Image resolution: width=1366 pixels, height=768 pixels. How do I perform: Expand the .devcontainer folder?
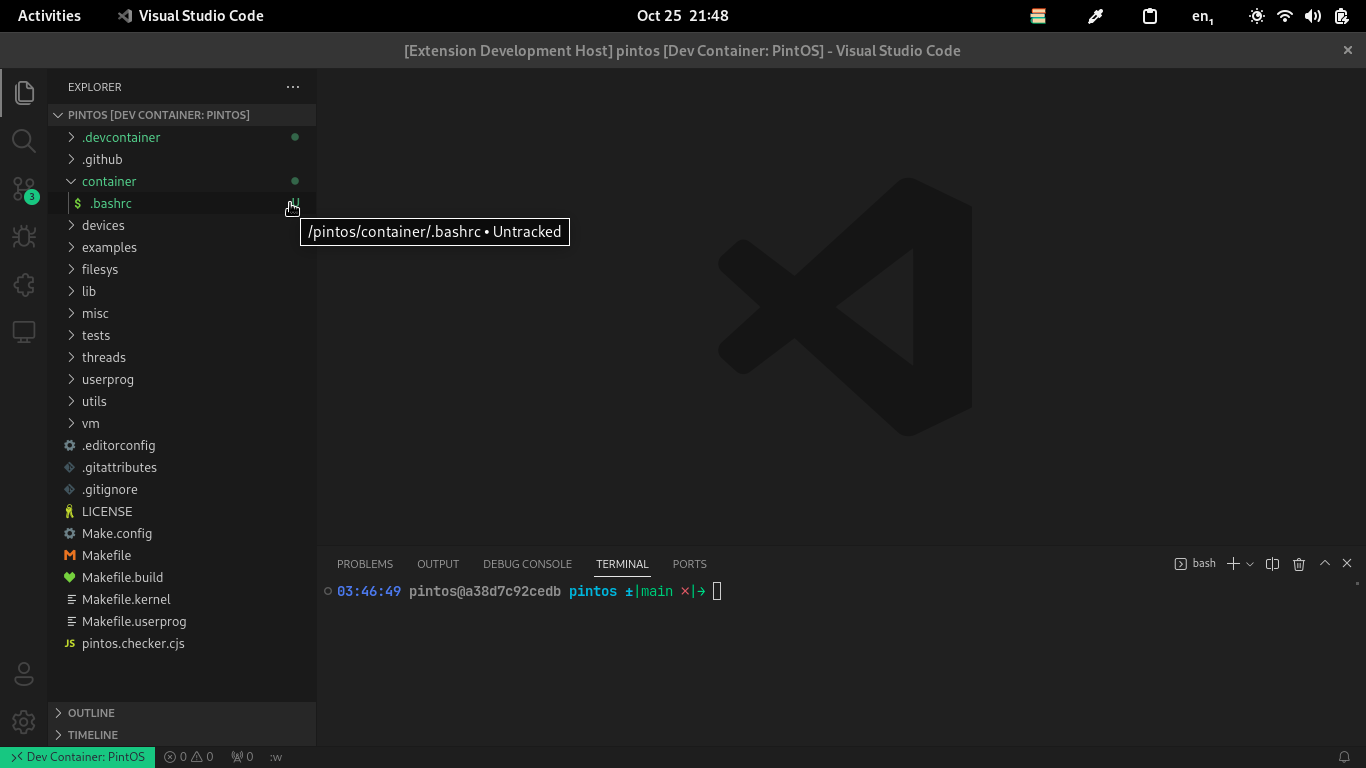tap(182, 137)
